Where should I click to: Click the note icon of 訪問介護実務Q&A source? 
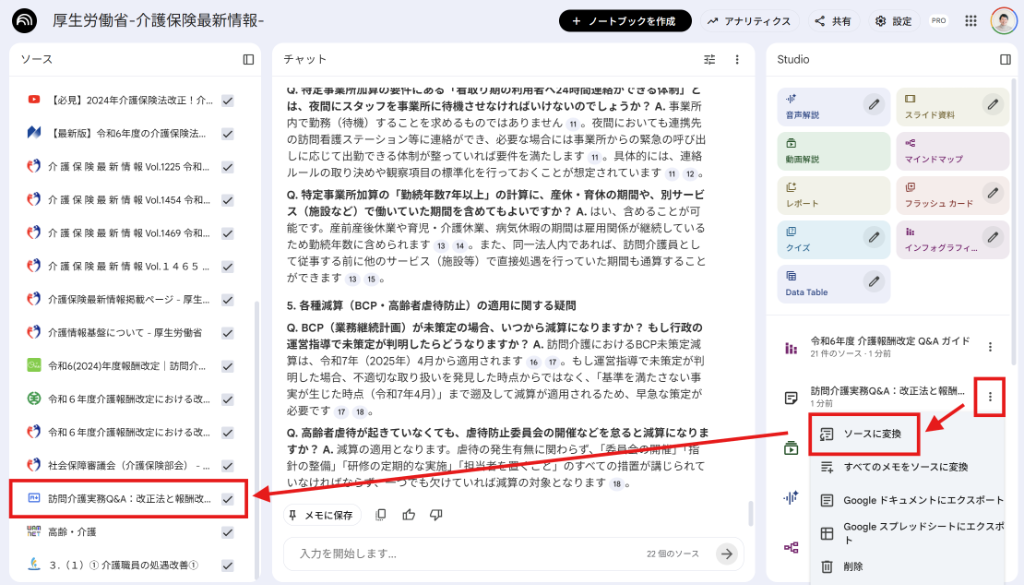click(34, 498)
